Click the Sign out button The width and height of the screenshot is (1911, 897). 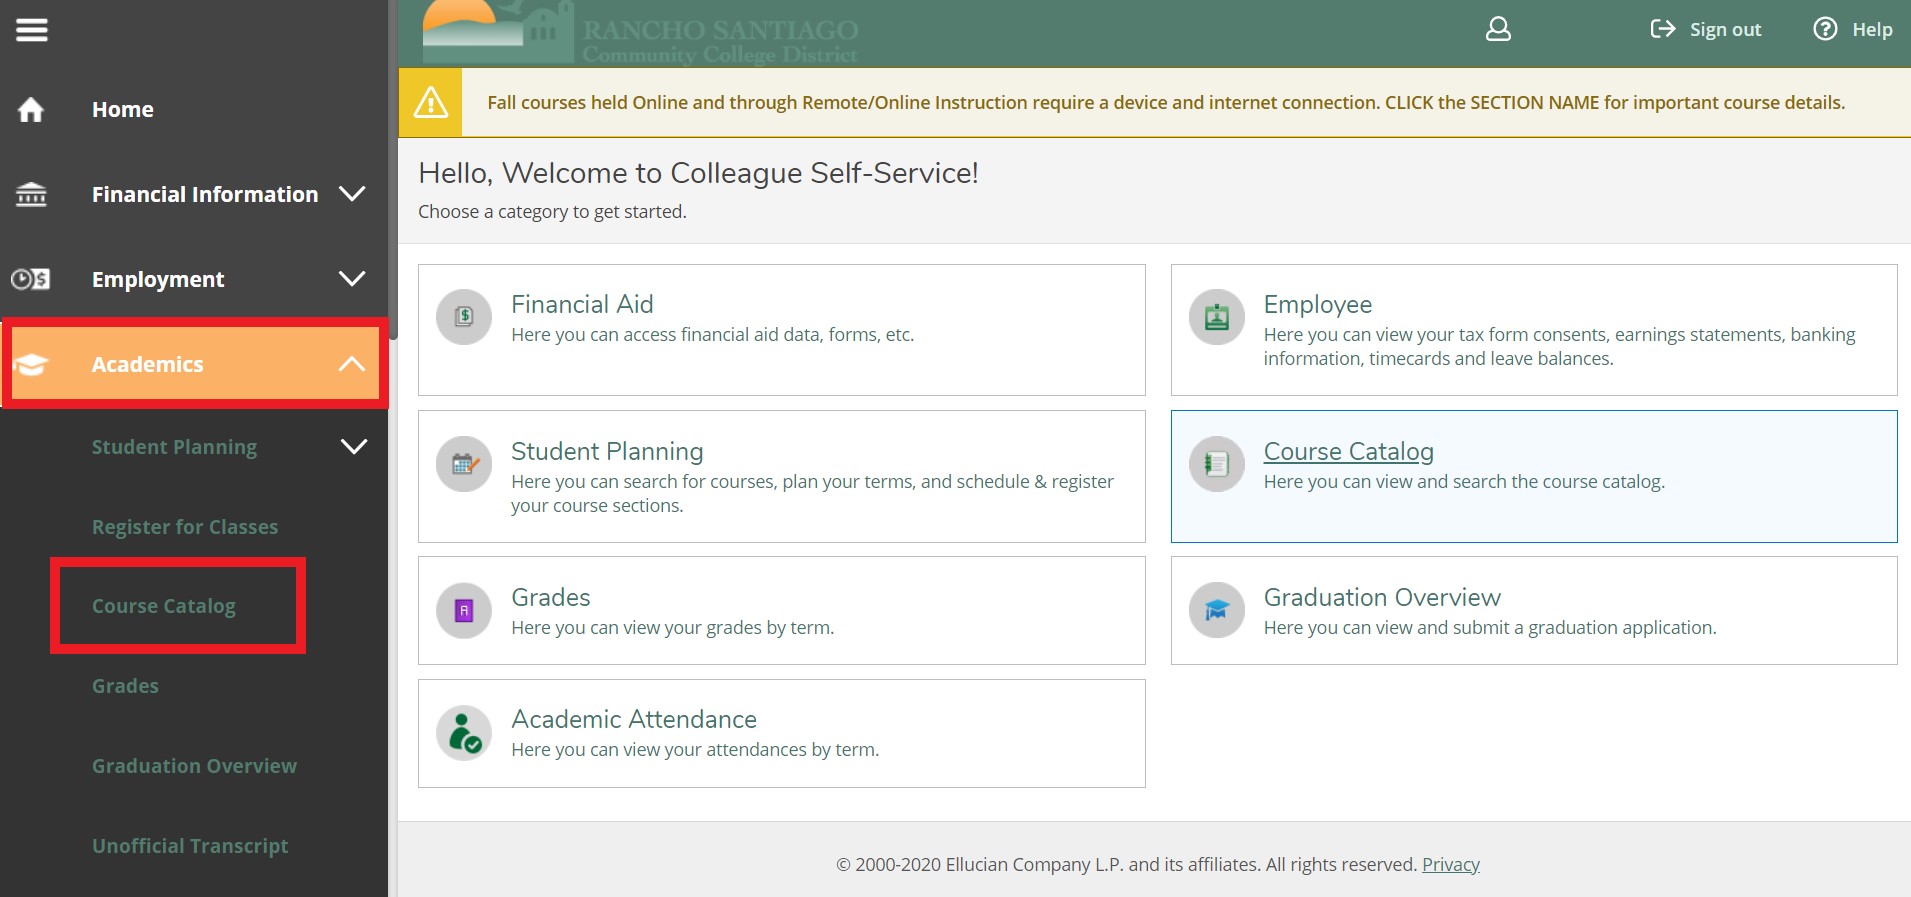coord(1706,30)
